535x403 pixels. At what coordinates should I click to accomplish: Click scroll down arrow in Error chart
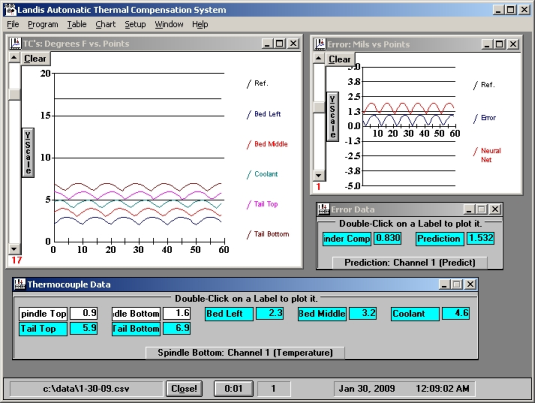(x=318, y=175)
